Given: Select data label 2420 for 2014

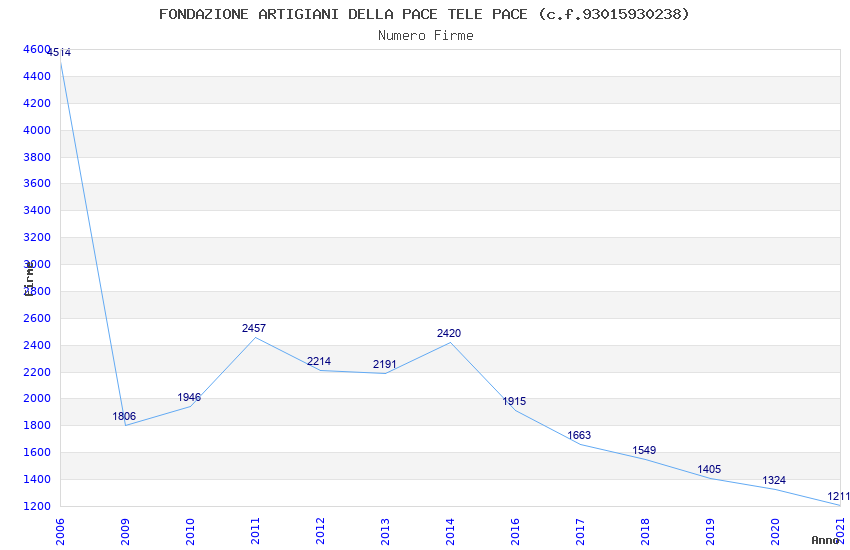Looking at the screenshot, I should click(449, 333).
